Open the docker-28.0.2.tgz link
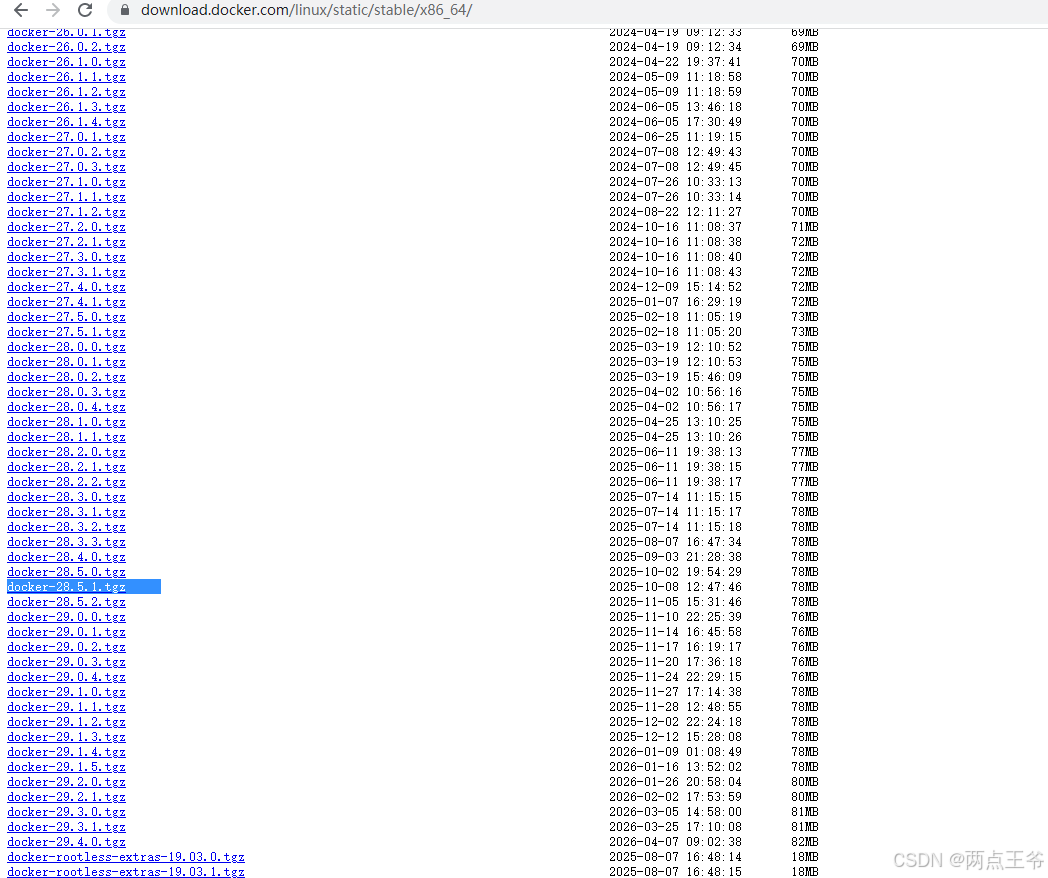 click(66, 377)
